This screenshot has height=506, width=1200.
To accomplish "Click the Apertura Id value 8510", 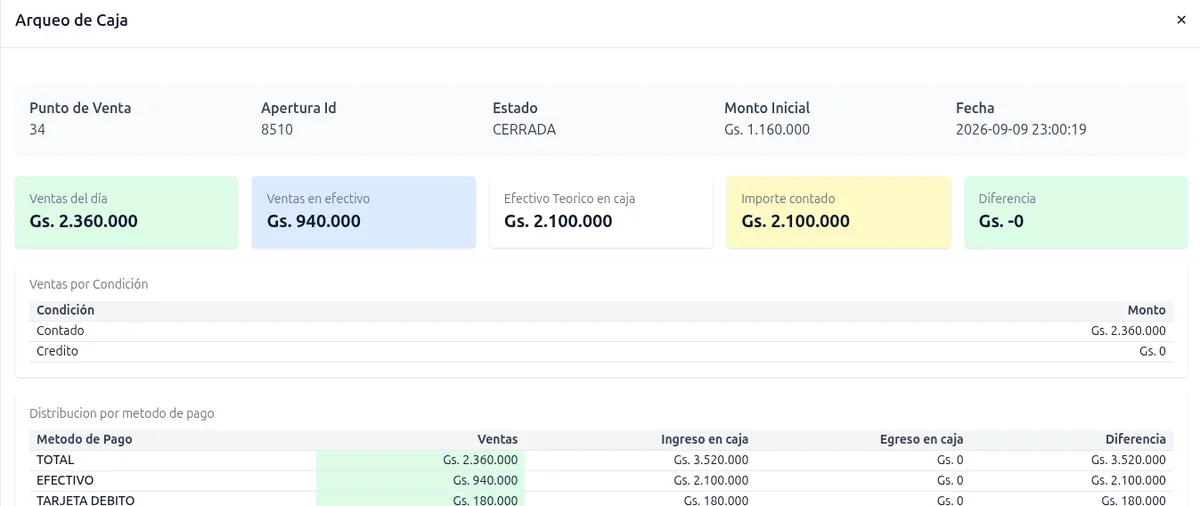I will pos(277,130).
